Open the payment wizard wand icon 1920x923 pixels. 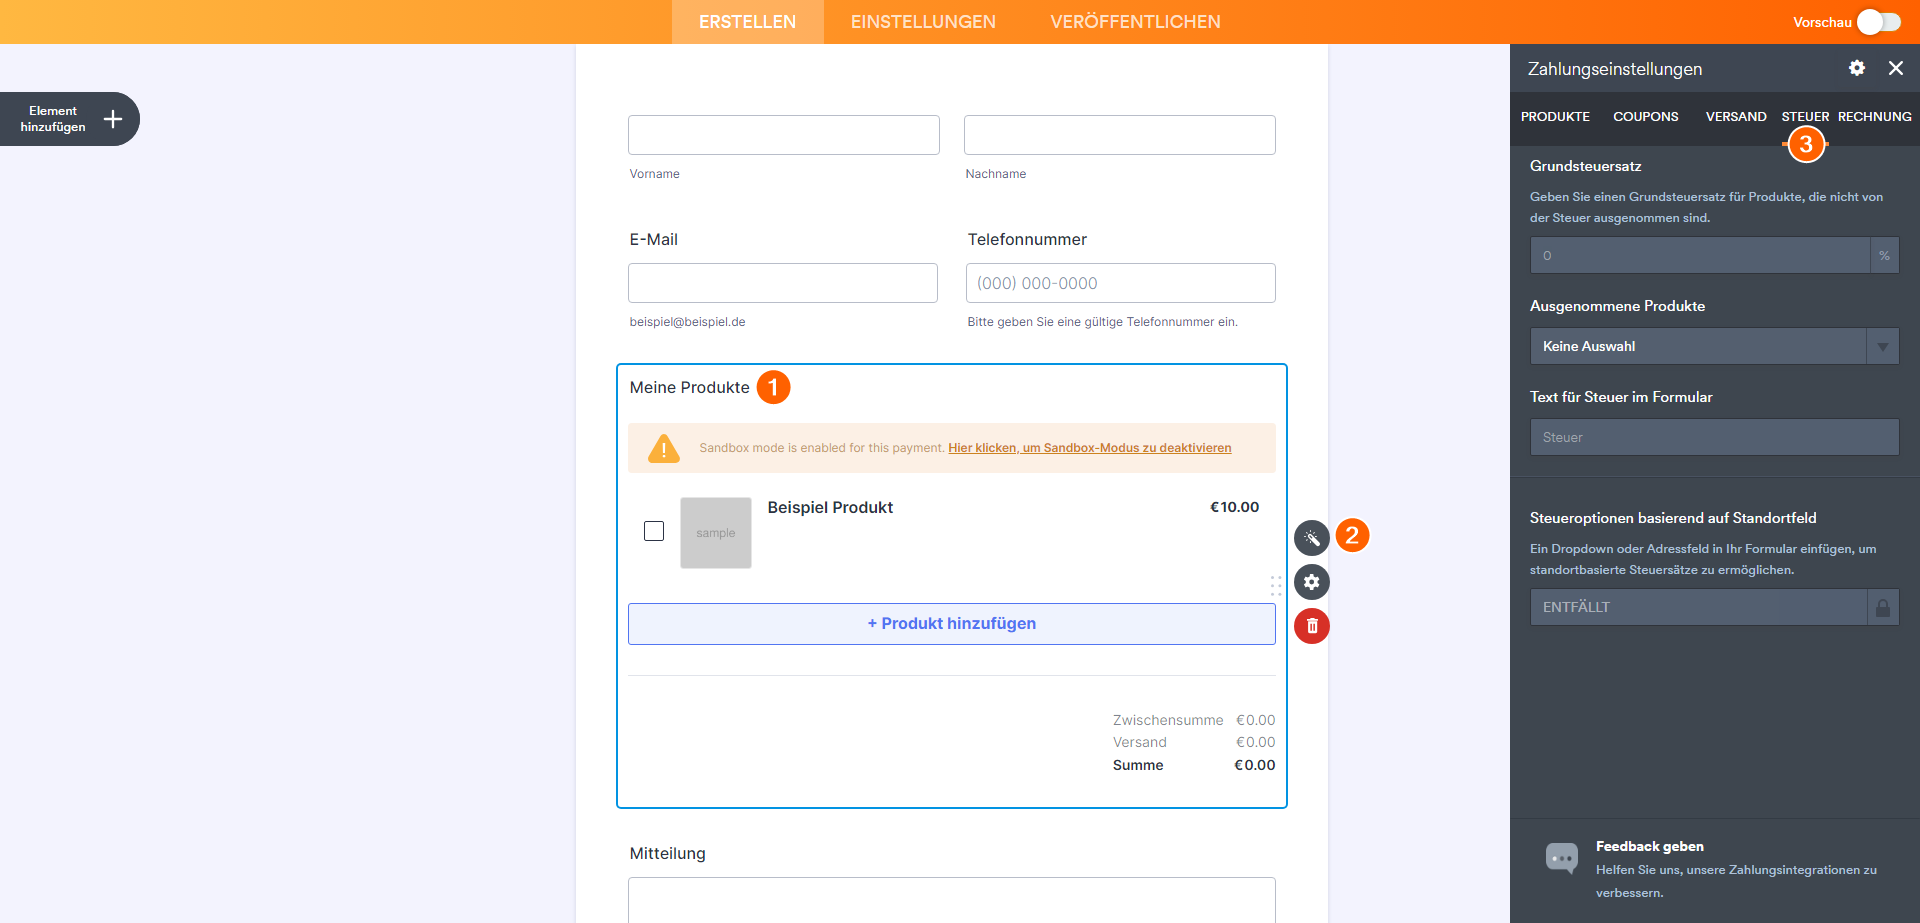tap(1312, 538)
